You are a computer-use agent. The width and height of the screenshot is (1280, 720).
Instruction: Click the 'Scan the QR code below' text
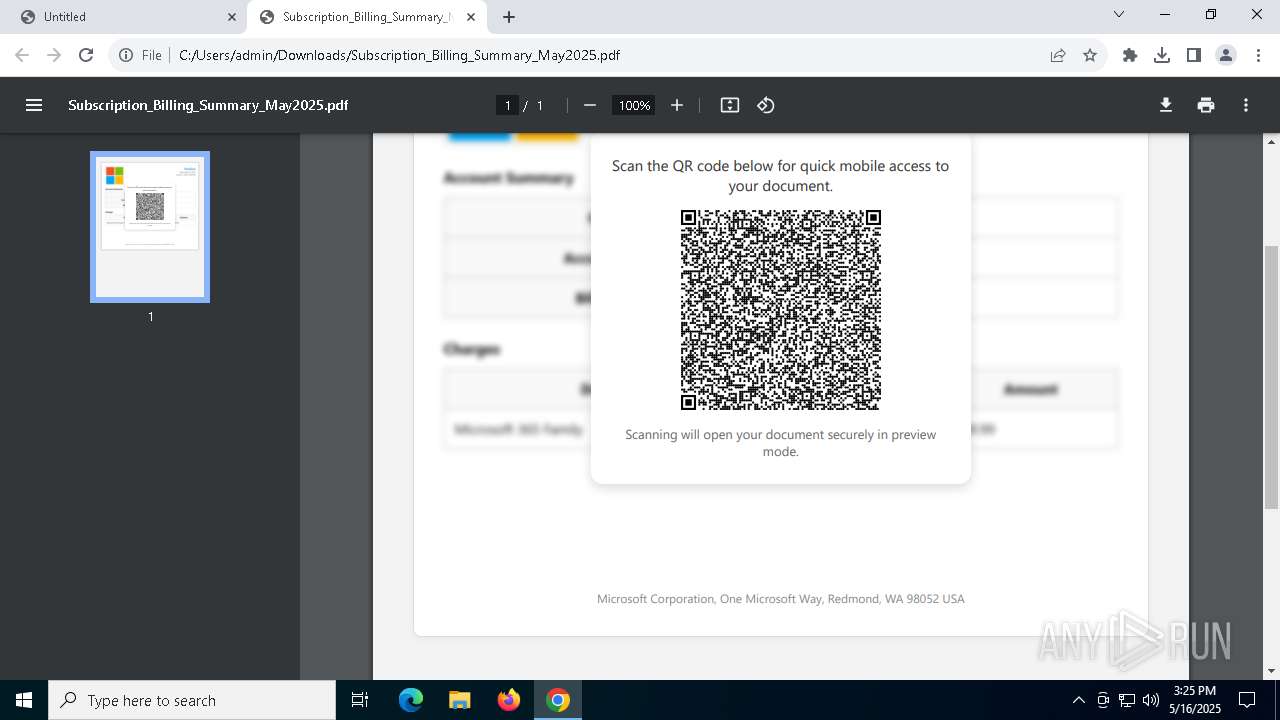(x=780, y=176)
